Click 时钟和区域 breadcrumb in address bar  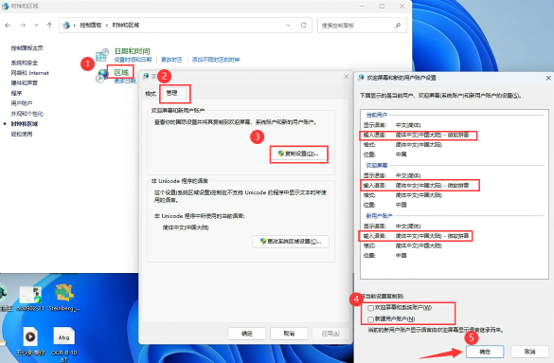pos(126,25)
